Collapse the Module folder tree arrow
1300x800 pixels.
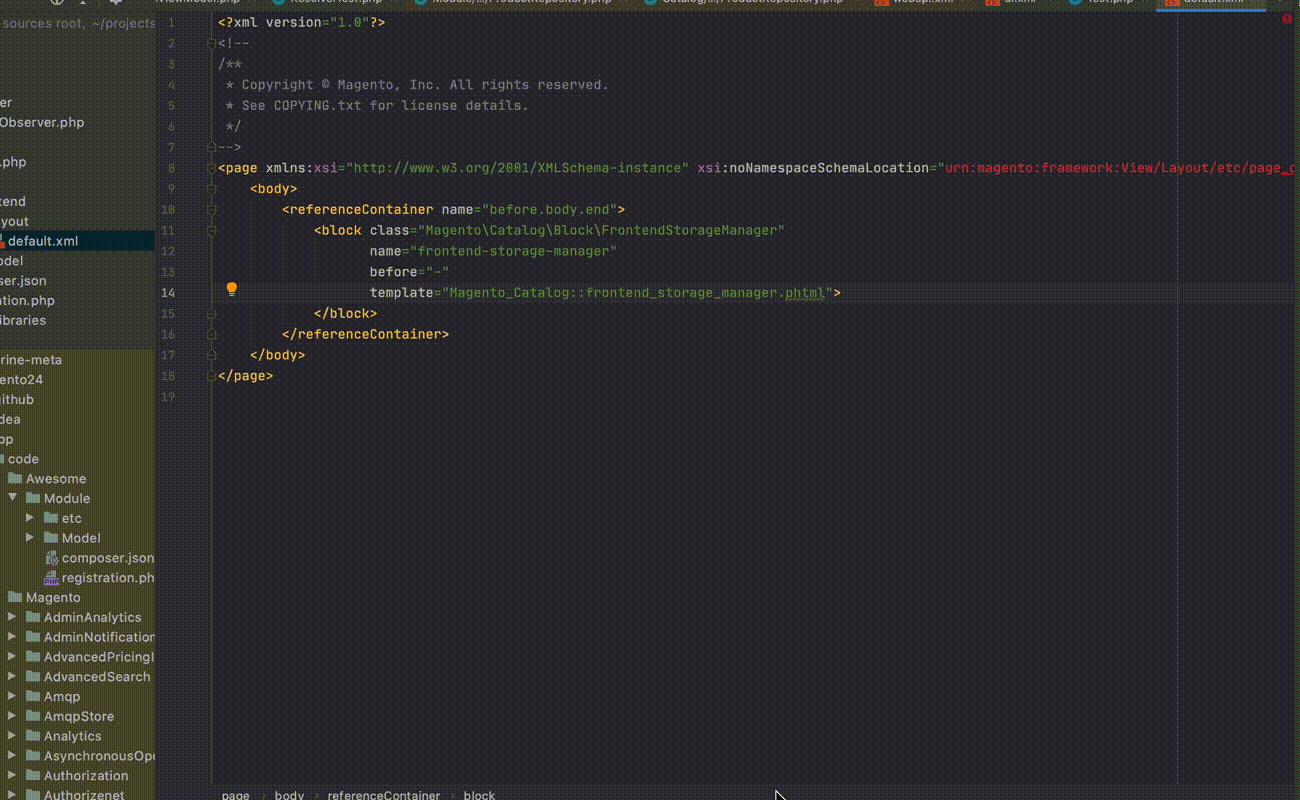coord(12,498)
